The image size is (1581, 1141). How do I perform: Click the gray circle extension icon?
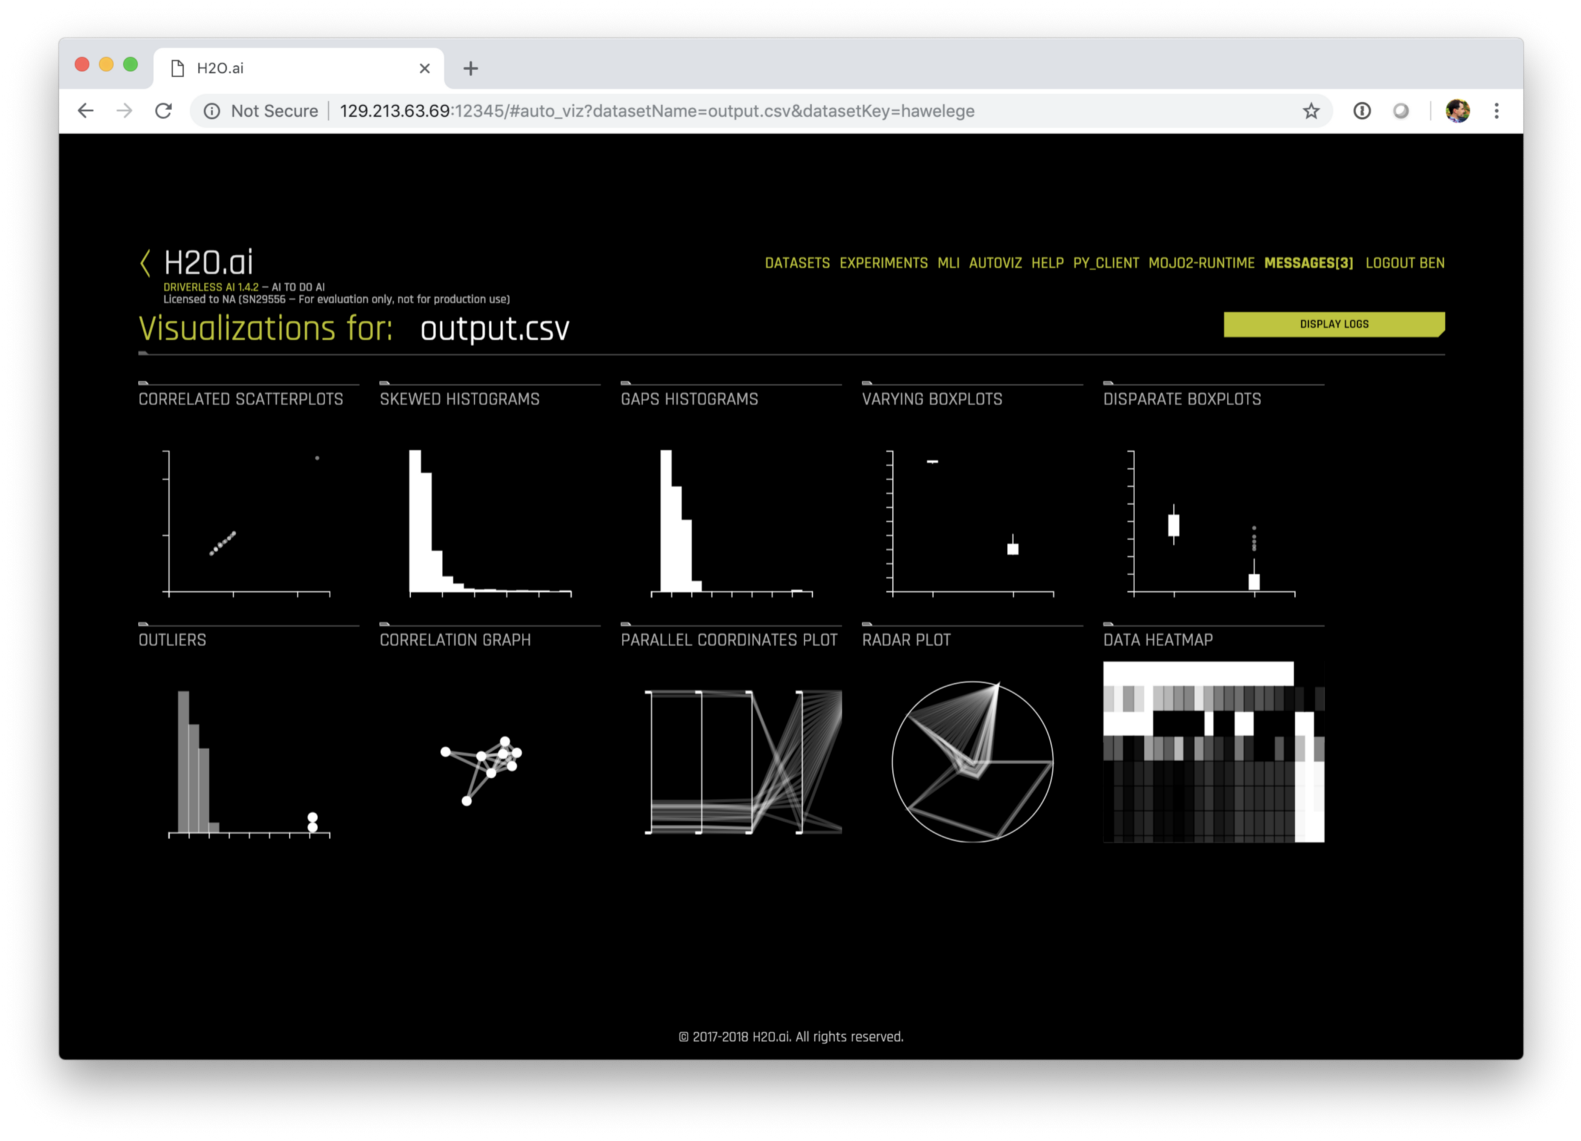tap(1401, 111)
